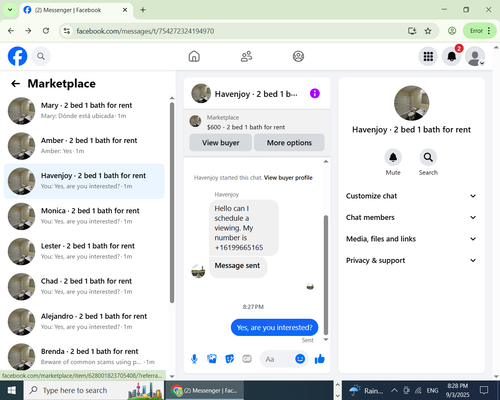
Task: Open the Facebook search magnifier
Action: coord(41,56)
